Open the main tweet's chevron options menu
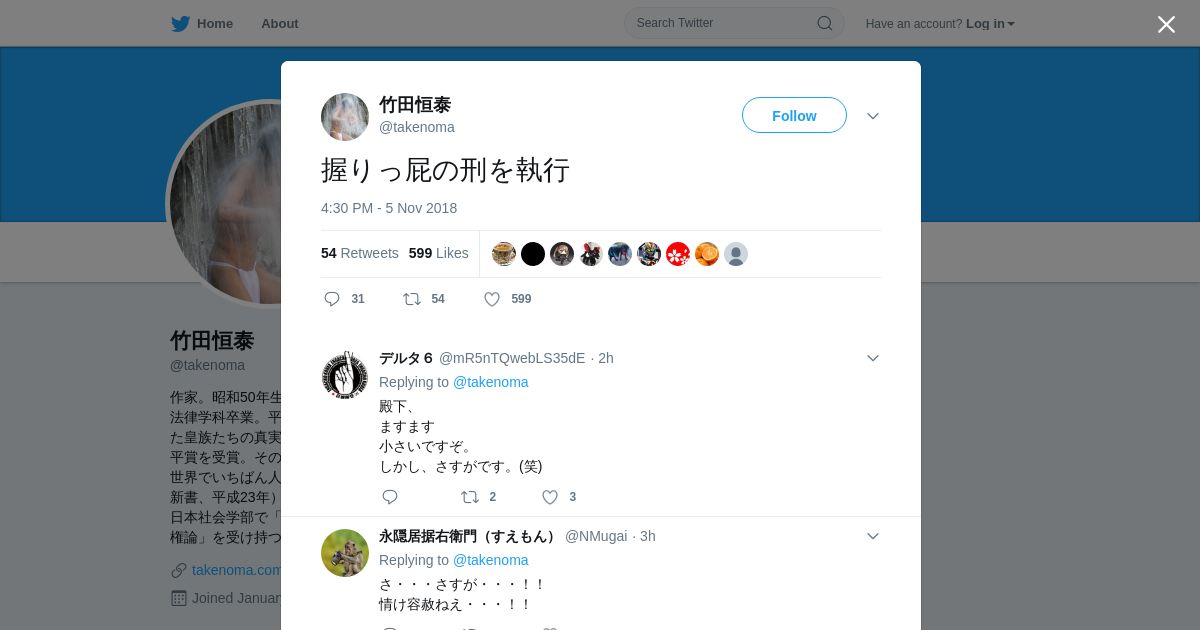 [873, 116]
